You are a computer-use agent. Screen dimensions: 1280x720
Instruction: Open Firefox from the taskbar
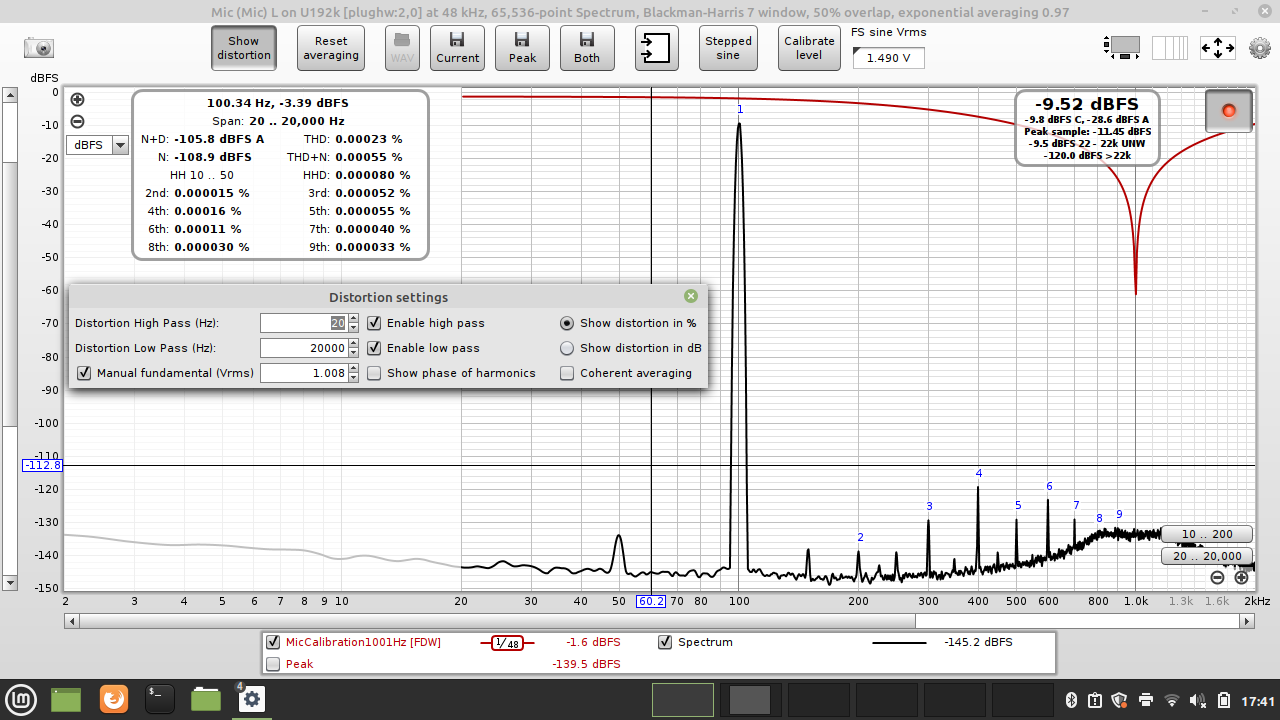[114, 698]
